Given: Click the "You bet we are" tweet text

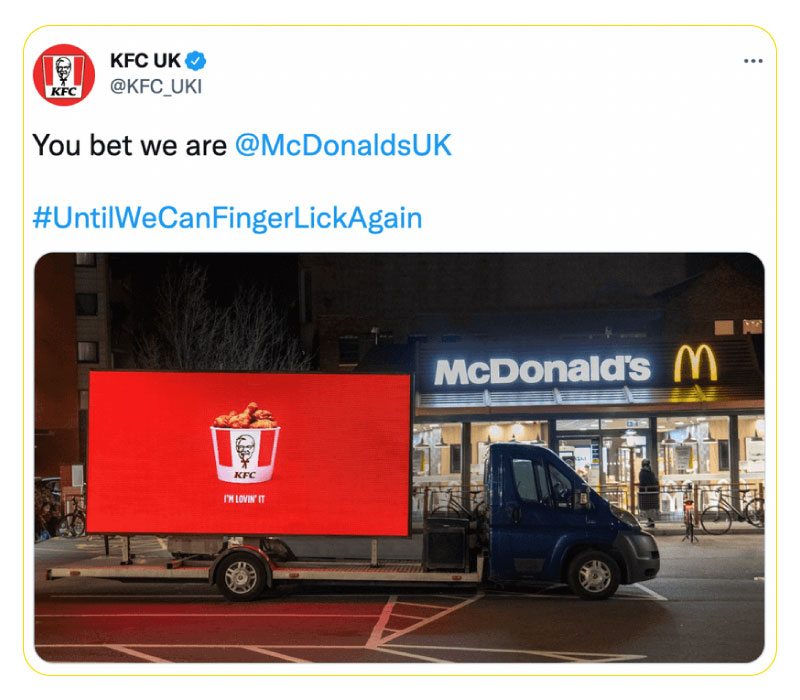Looking at the screenshot, I should coord(130,145).
